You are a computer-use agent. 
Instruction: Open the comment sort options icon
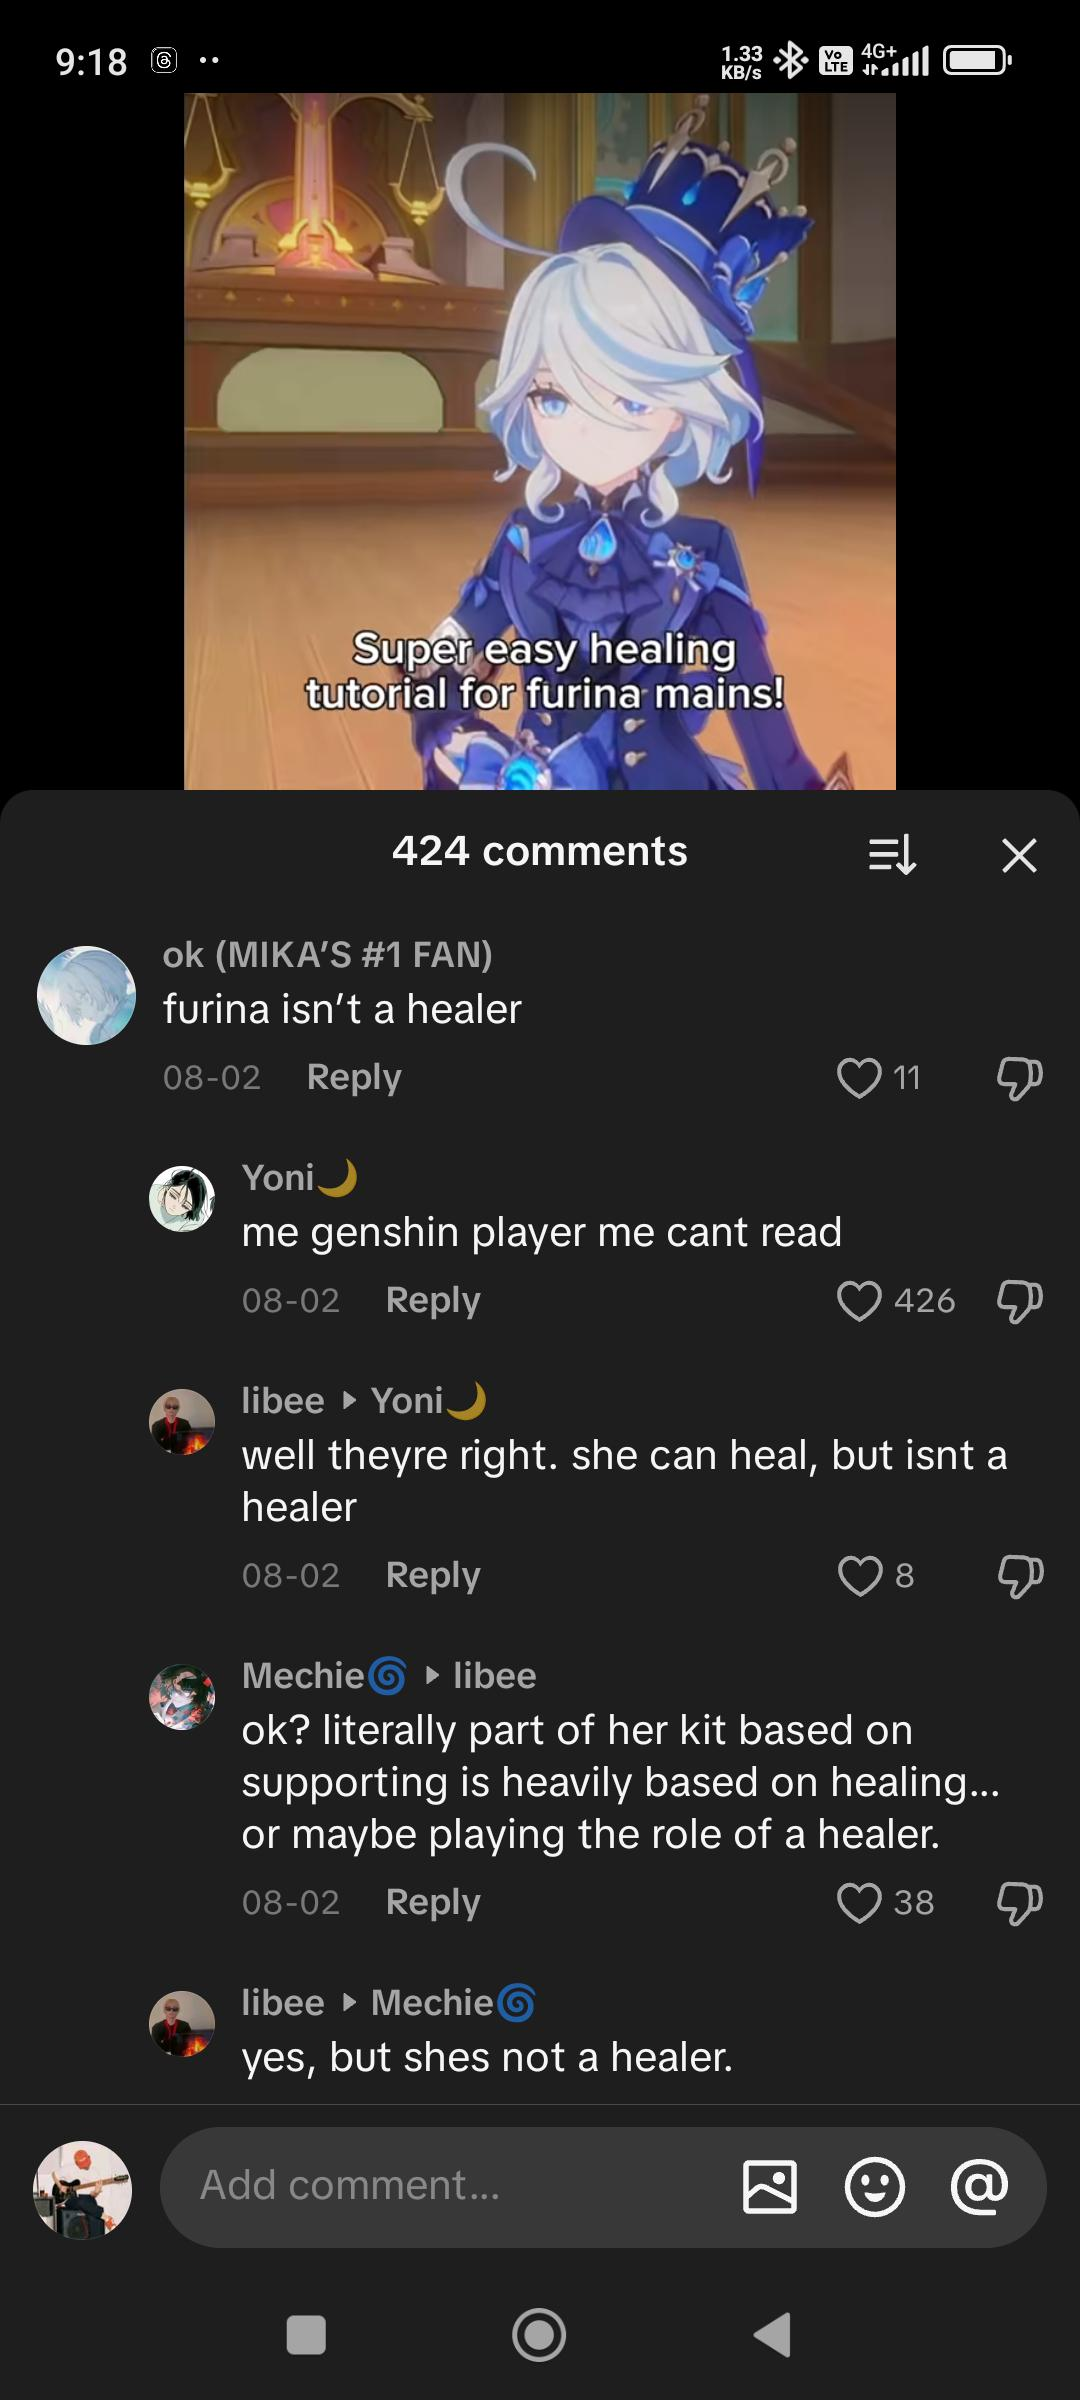[892, 855]
